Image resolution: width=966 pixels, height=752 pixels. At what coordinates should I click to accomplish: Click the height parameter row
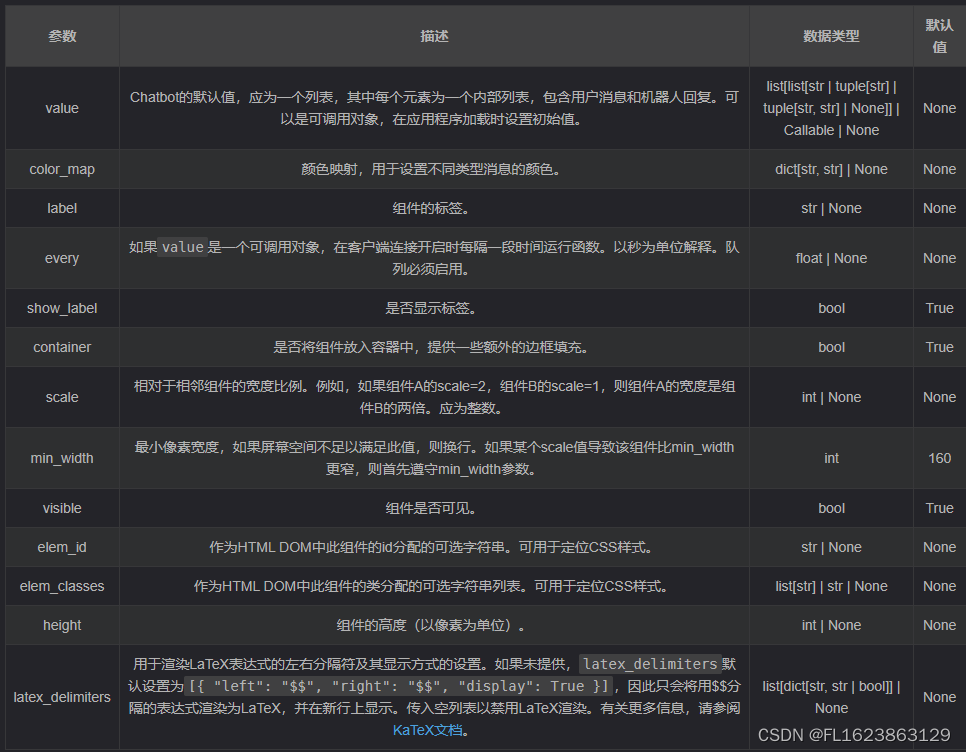click(61, 625)
